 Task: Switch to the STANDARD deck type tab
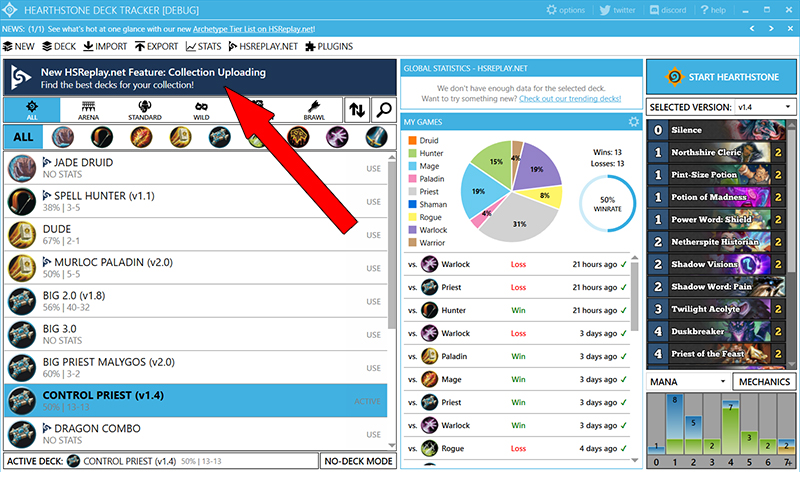click(x=145, y=110)
